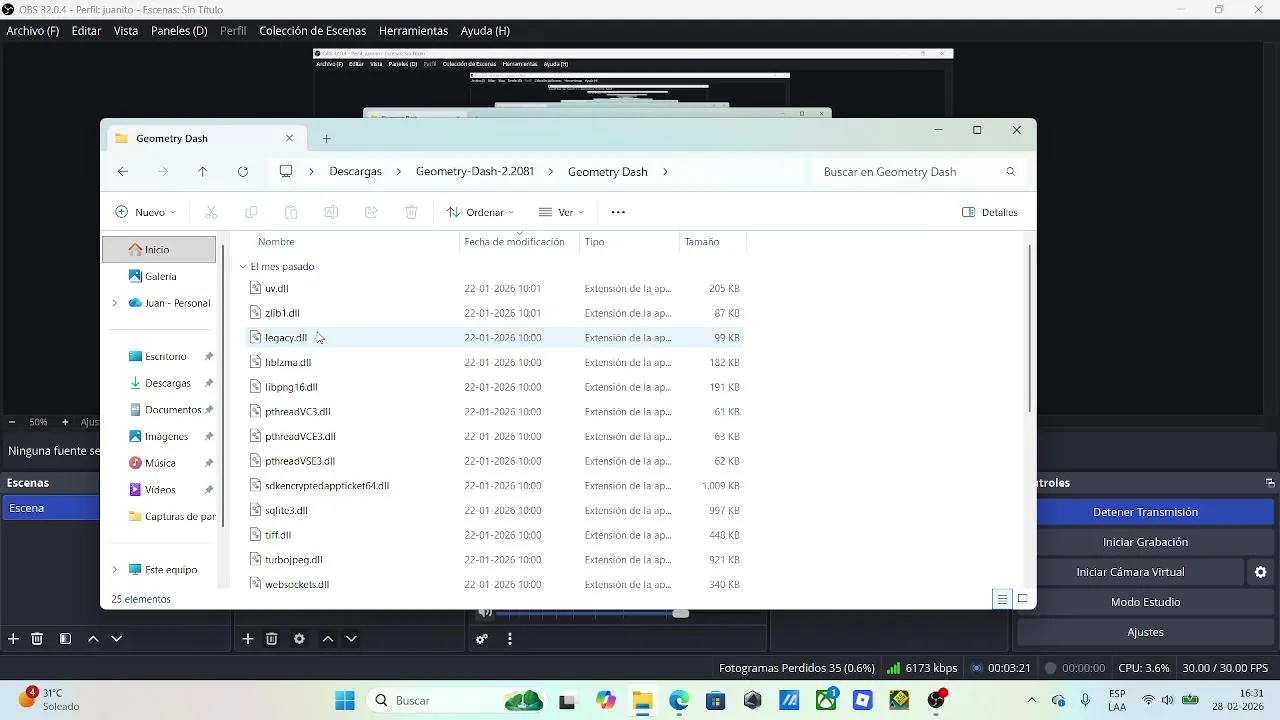Go to Descargas in the breadcrumb
1280x720 pixels.
[x=355, y=172]
